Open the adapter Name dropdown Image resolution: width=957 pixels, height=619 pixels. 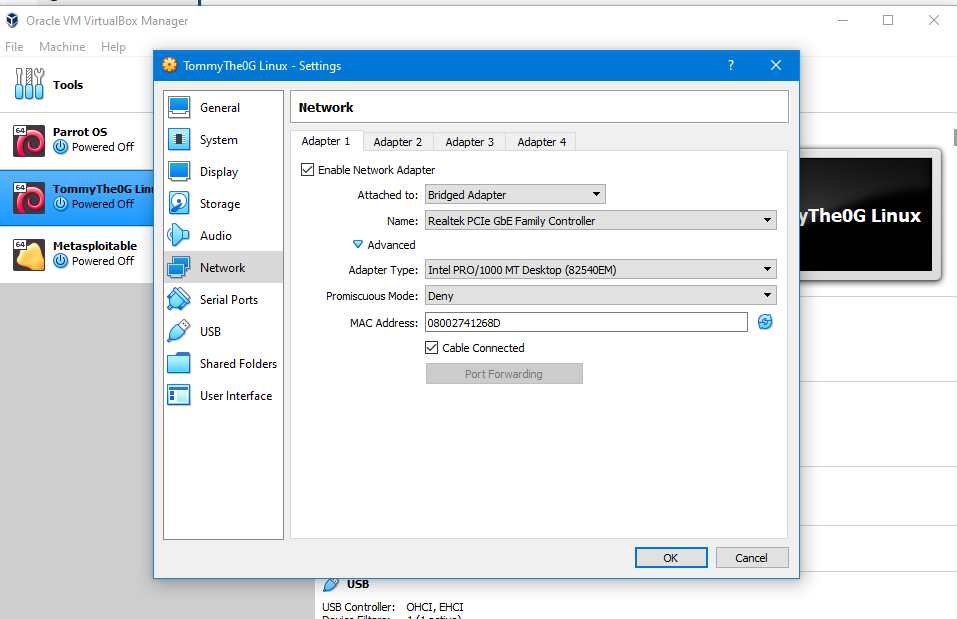point(601,220)
